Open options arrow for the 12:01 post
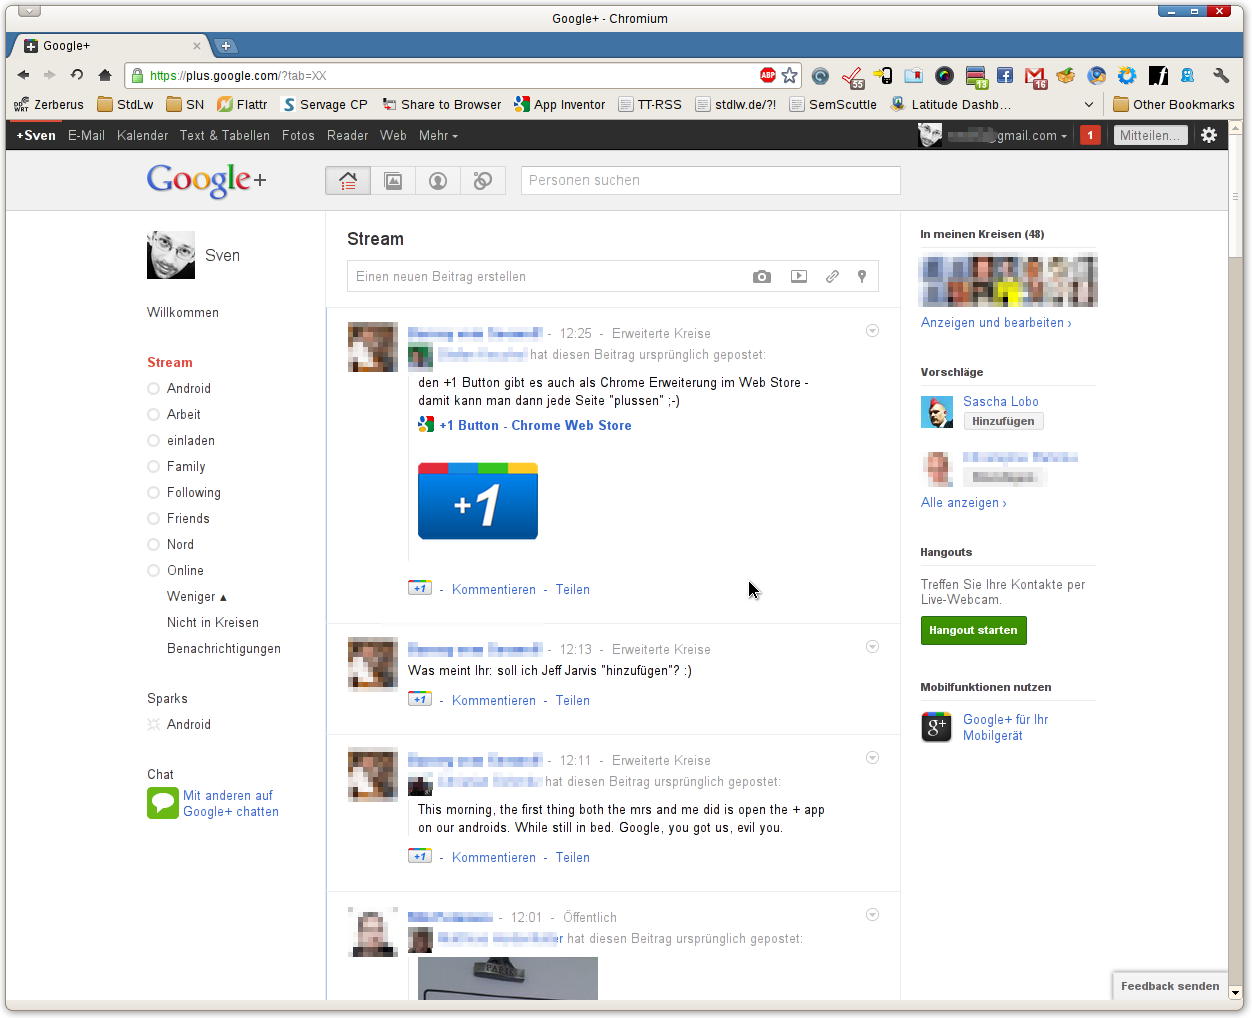This screenshot has width=1252, height=1018. tap(872, 915)
